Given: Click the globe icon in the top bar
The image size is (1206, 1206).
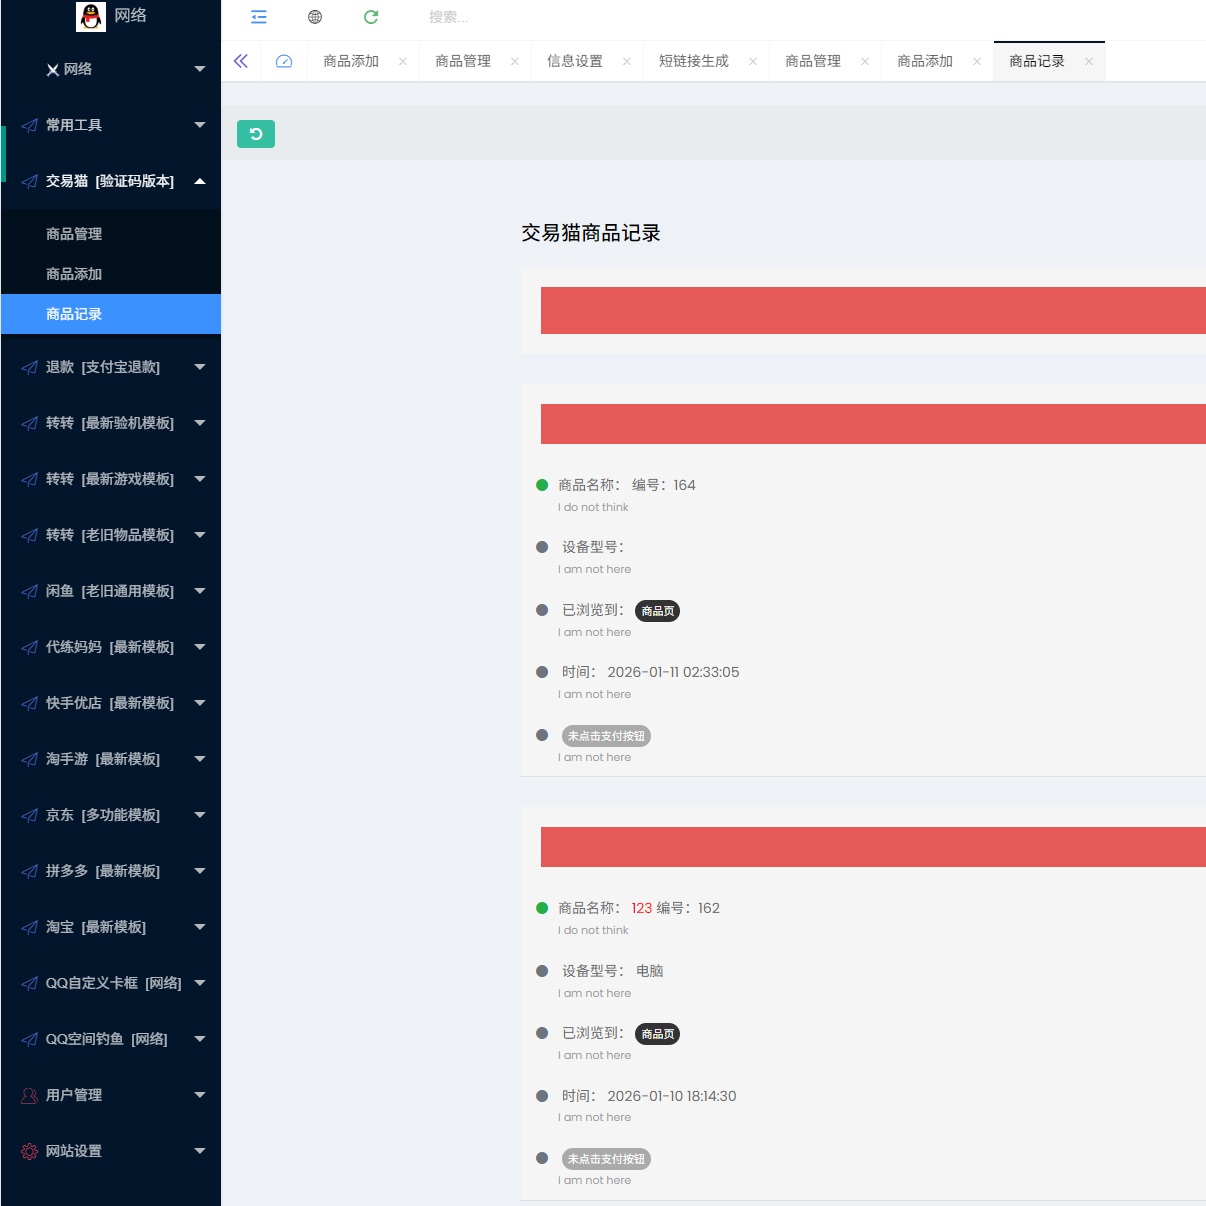Looking at the screenshot, I should pos(315,17).
